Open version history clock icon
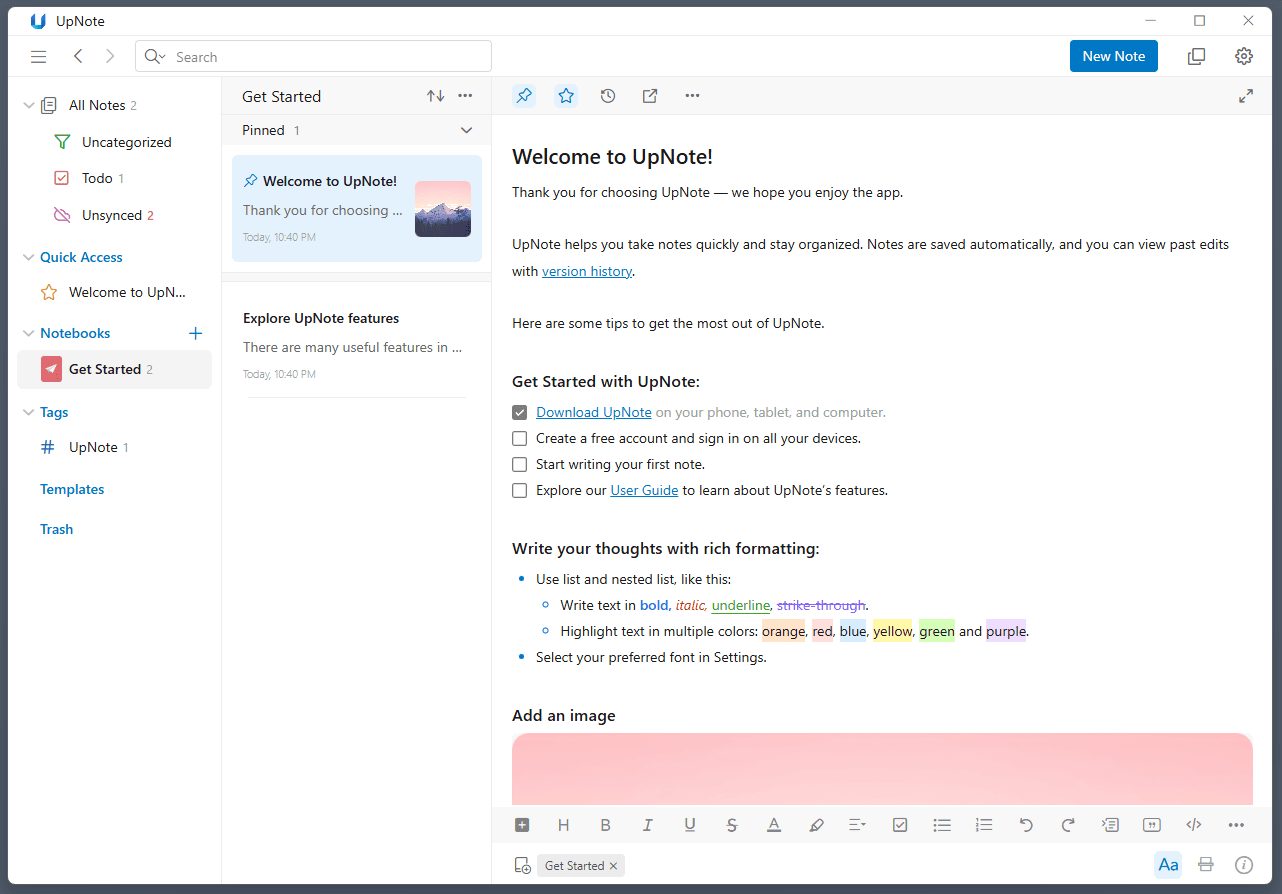This screenshot has width=1282, height=894. 608,96
